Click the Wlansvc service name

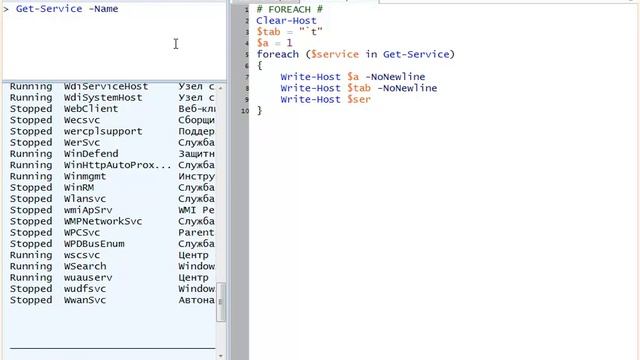tap(85, 199)
